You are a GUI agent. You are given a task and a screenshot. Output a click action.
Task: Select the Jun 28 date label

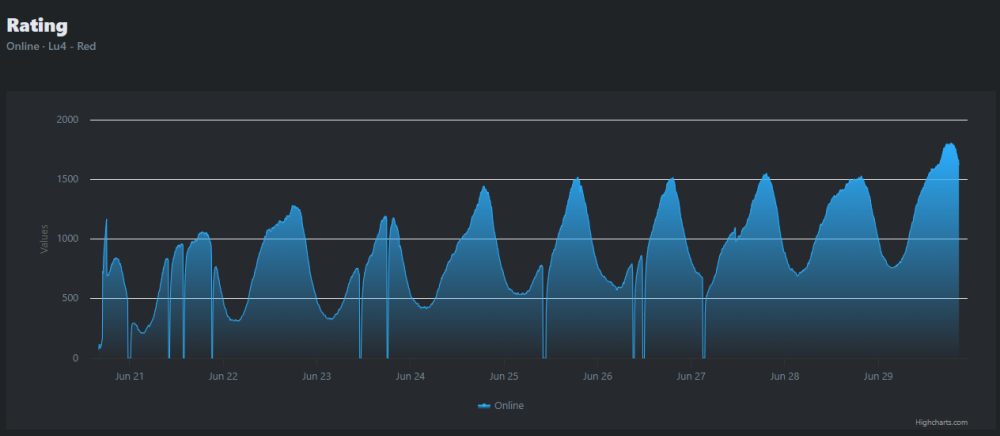click(x=785, y=377)
